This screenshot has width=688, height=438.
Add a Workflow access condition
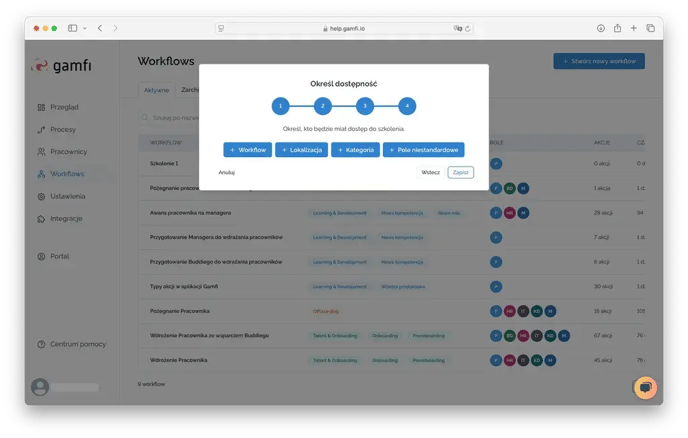click(247, 150)
